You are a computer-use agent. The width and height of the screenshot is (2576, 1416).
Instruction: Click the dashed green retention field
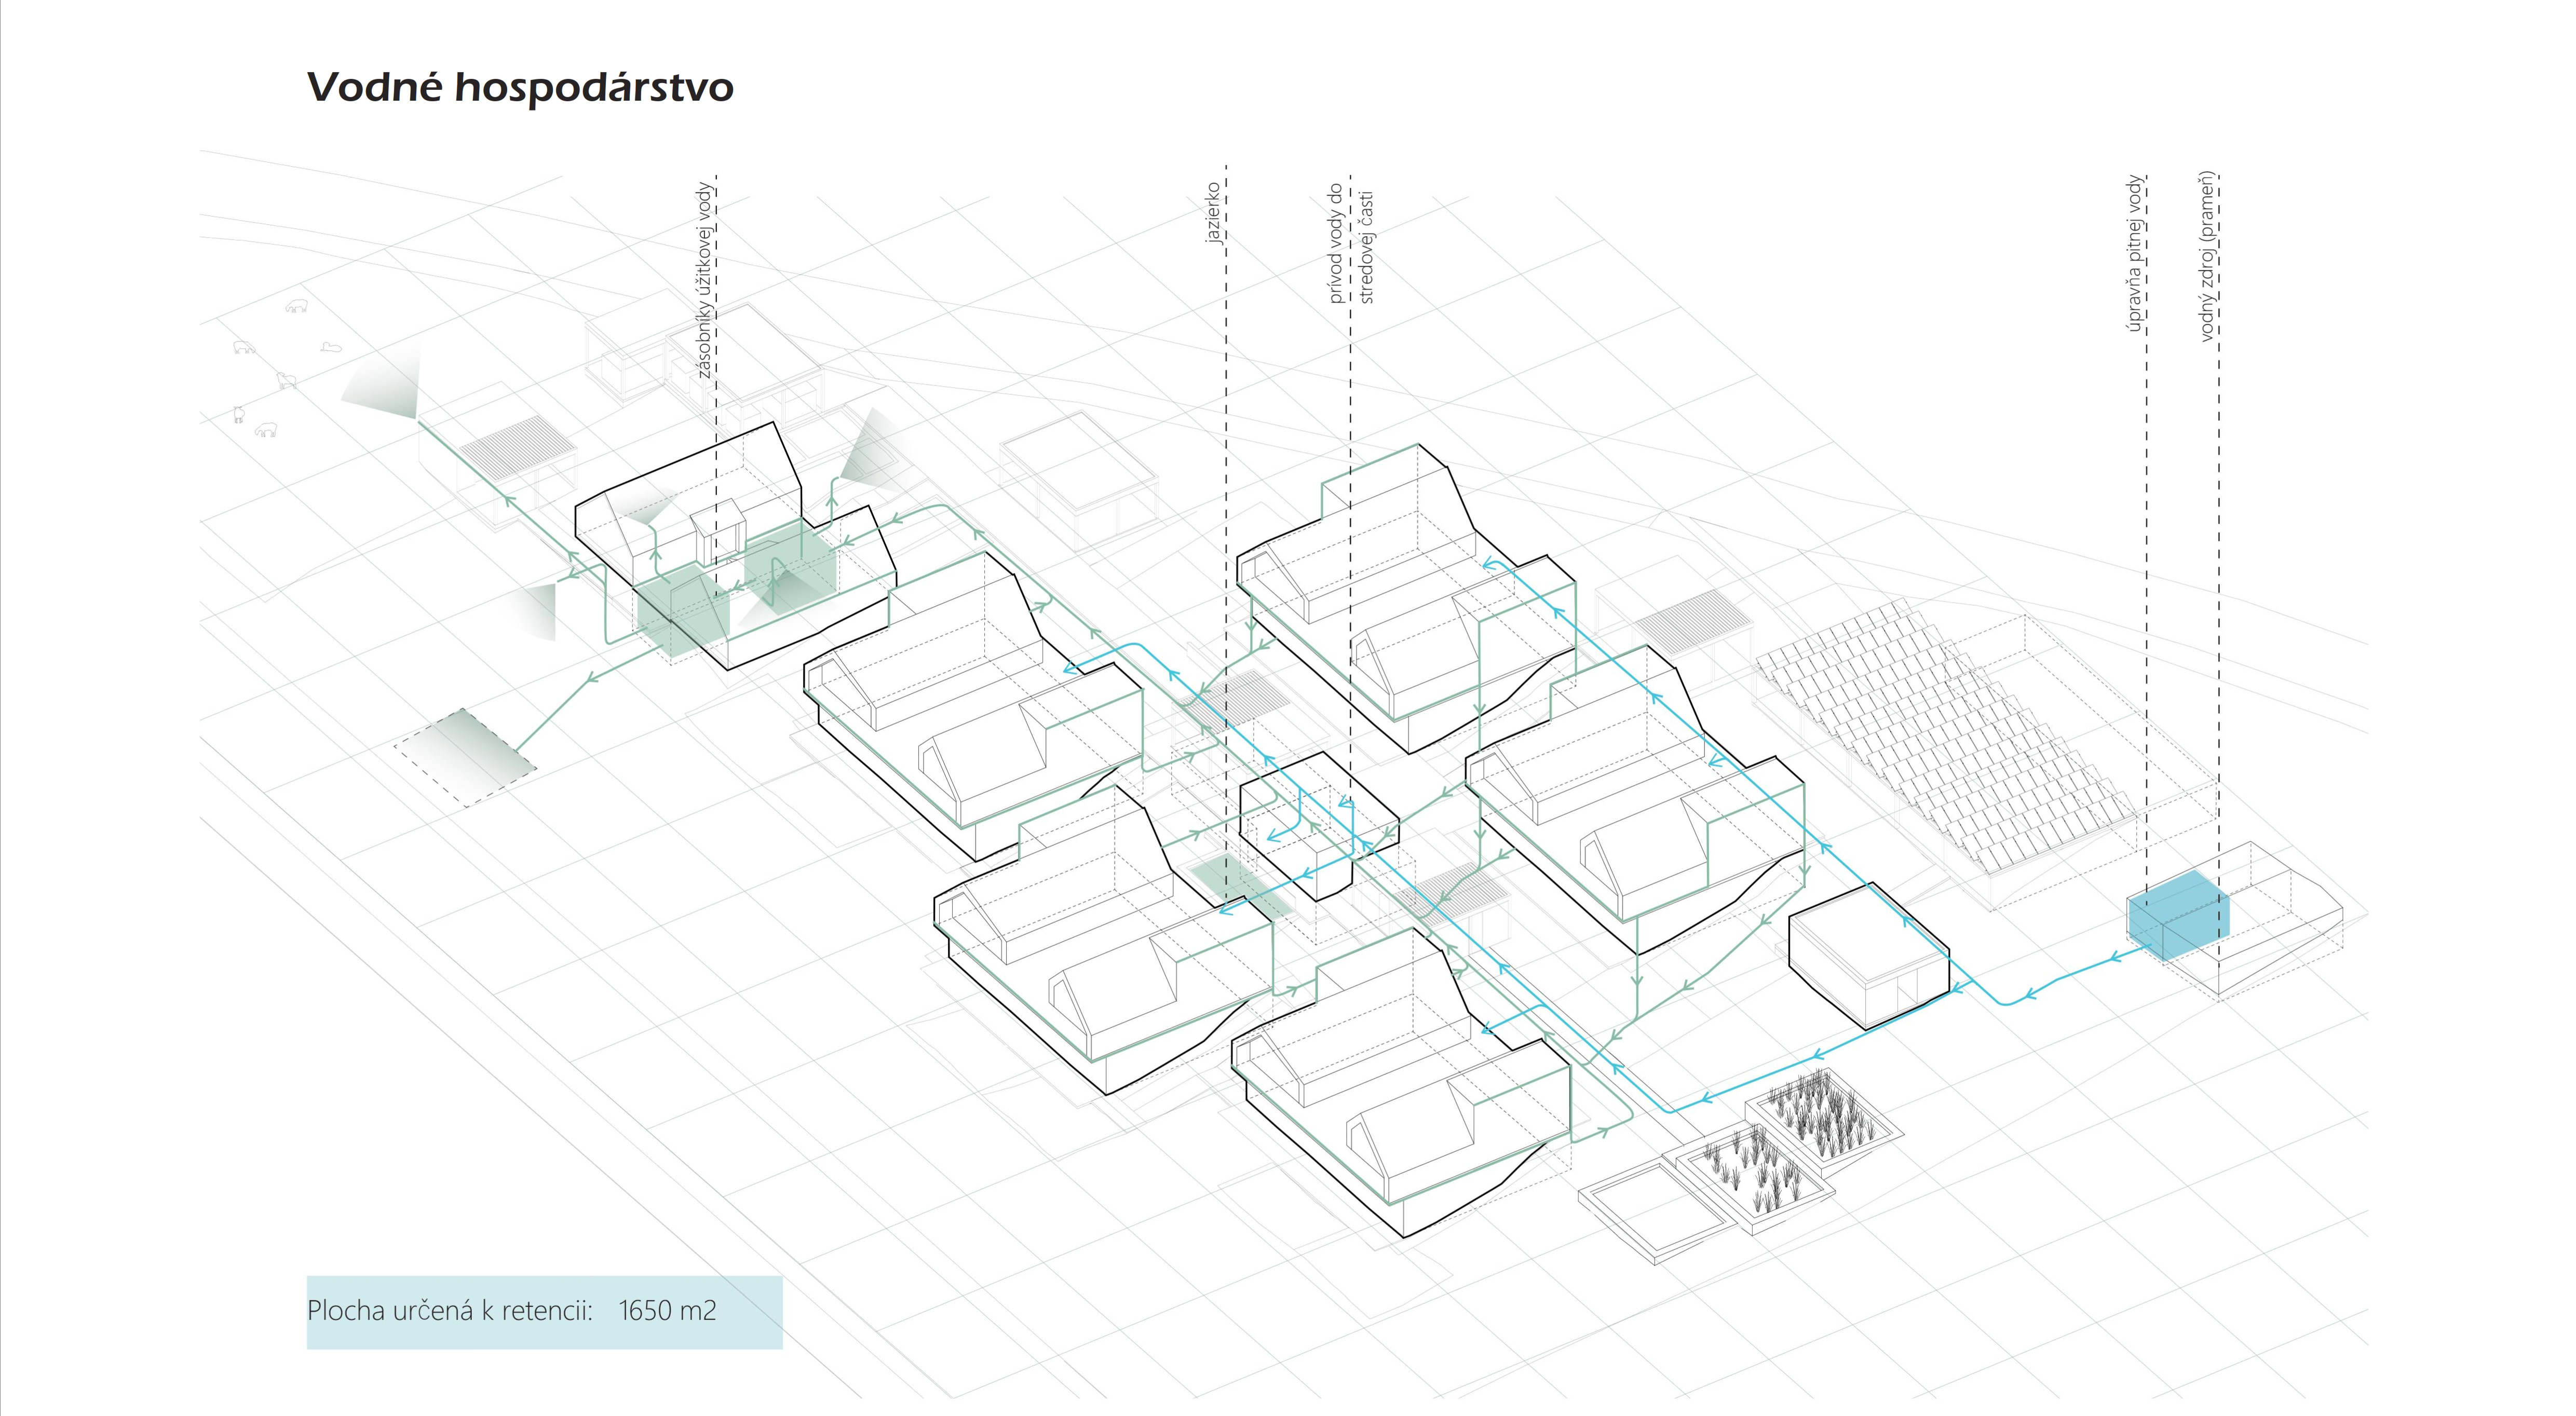(x=466, y=757)
